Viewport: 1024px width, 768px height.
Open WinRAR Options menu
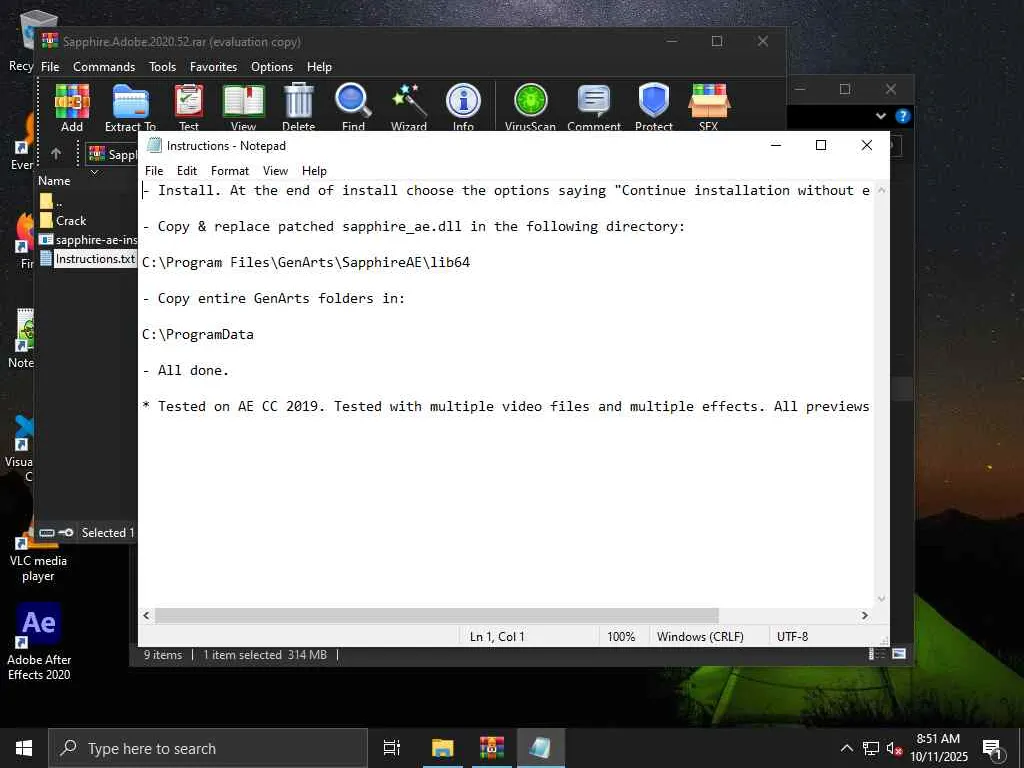(272, 67)
